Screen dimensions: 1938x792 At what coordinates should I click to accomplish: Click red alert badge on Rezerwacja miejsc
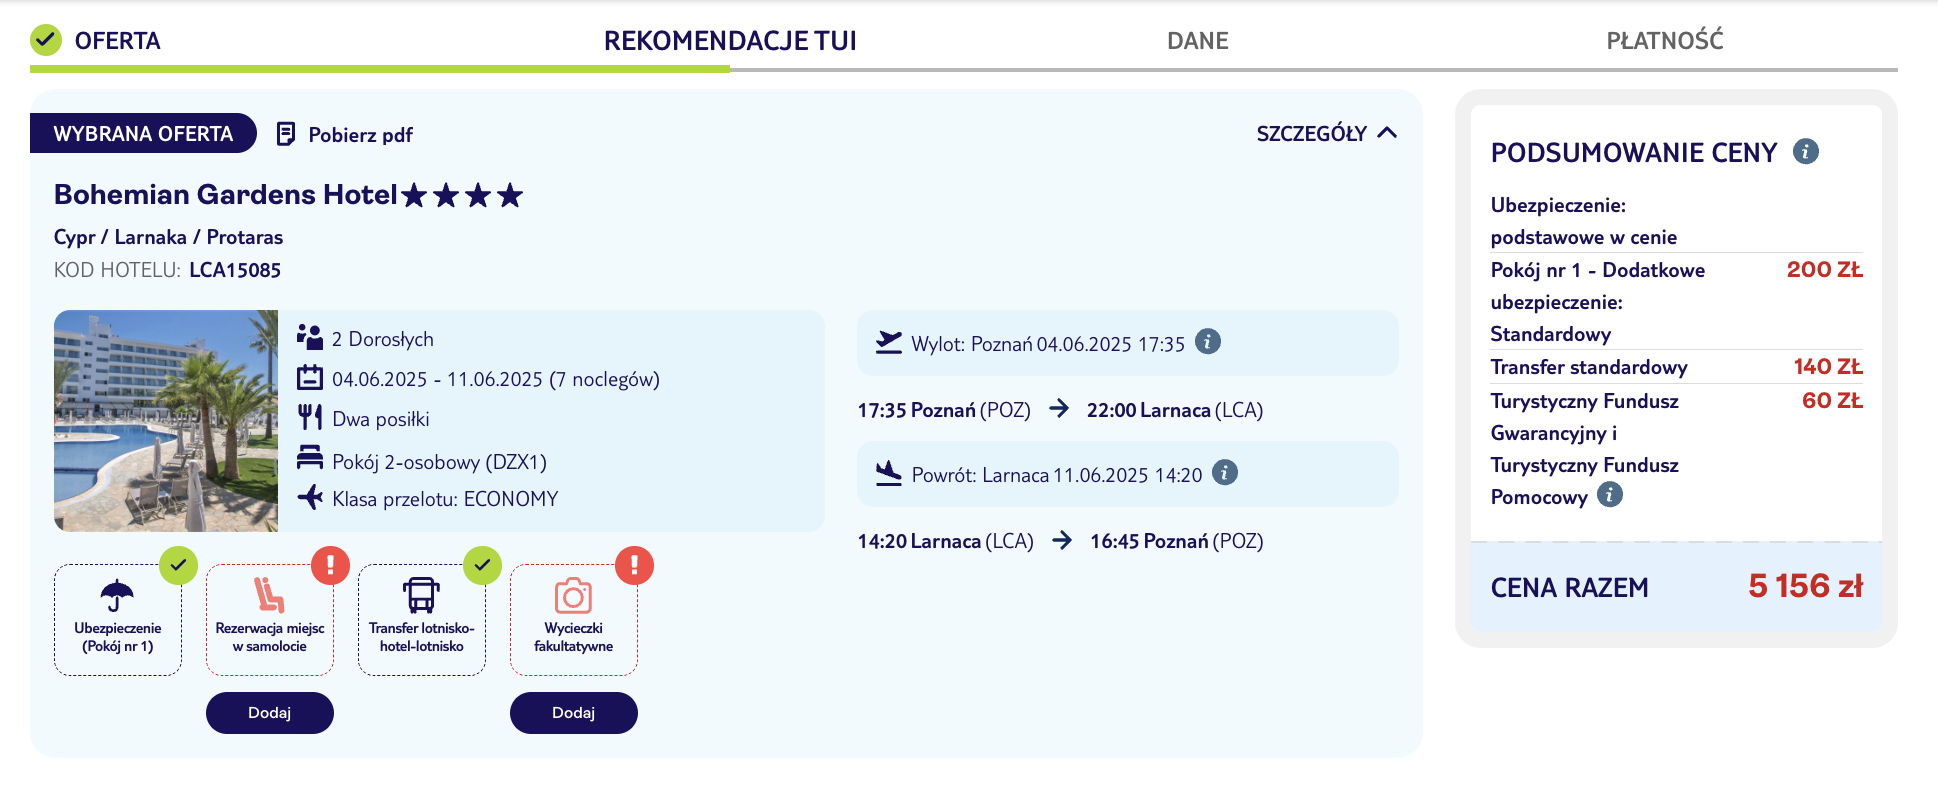pos(330,565)
